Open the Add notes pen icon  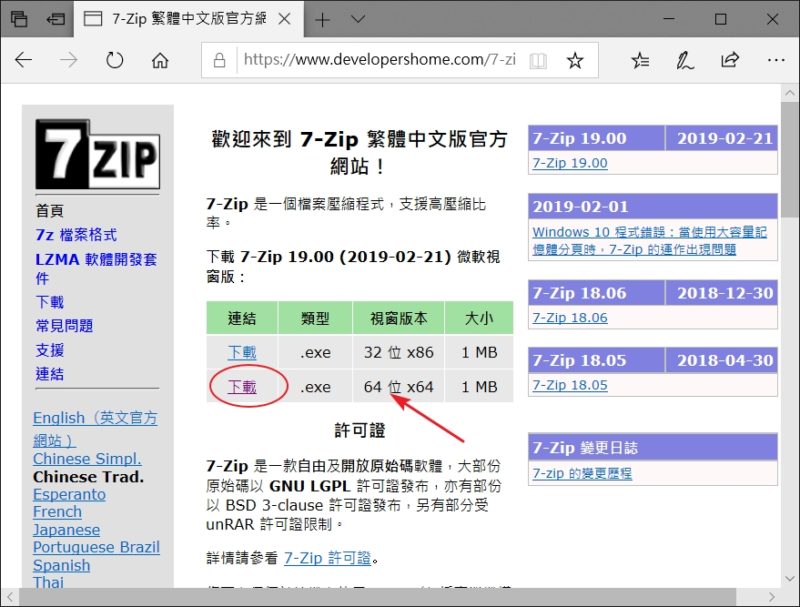tap(685, 60)
